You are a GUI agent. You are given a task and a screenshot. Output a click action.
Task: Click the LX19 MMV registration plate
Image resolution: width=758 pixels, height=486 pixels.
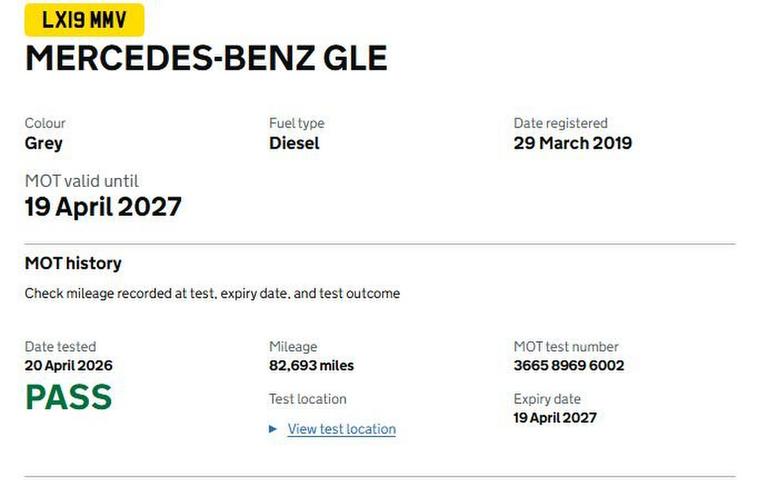84,20
